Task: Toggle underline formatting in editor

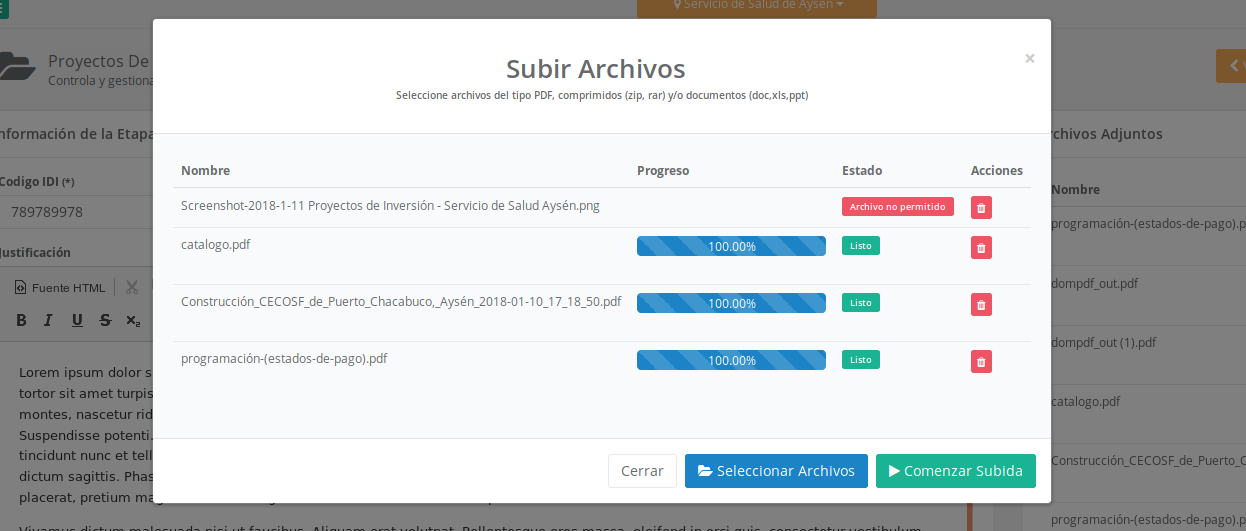Action: click(x=77, y=321)
